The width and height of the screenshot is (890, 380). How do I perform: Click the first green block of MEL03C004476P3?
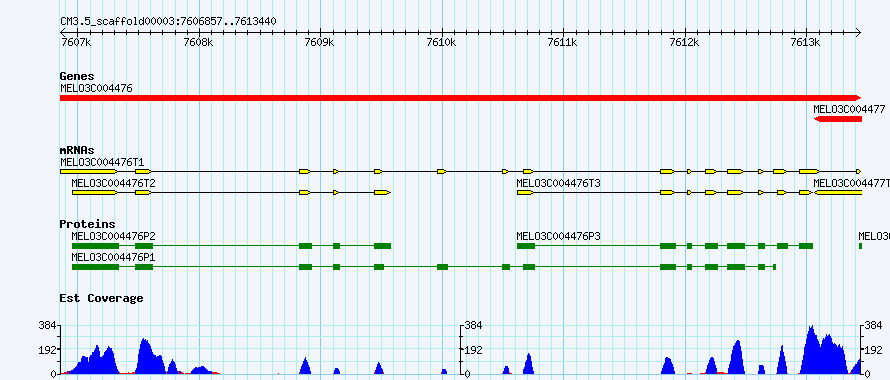click(526, 246)
